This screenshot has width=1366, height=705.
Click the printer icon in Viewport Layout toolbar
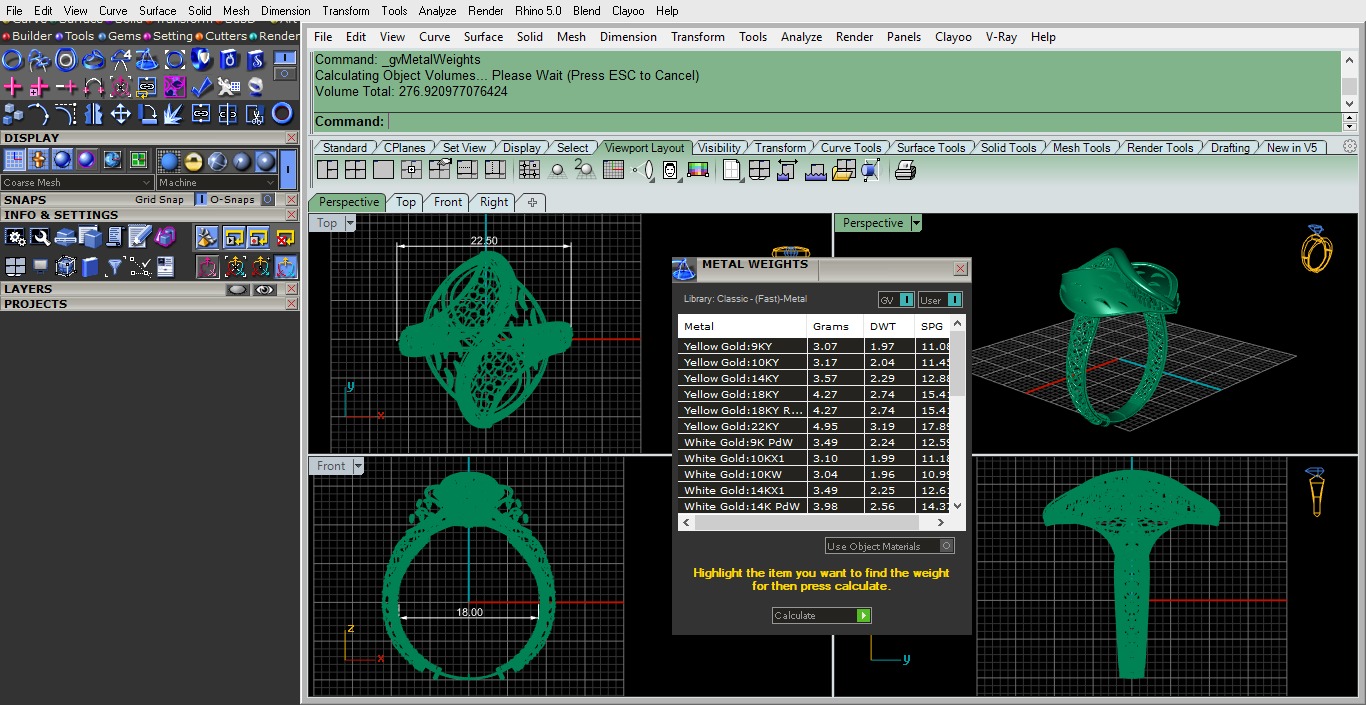[905, 170]
